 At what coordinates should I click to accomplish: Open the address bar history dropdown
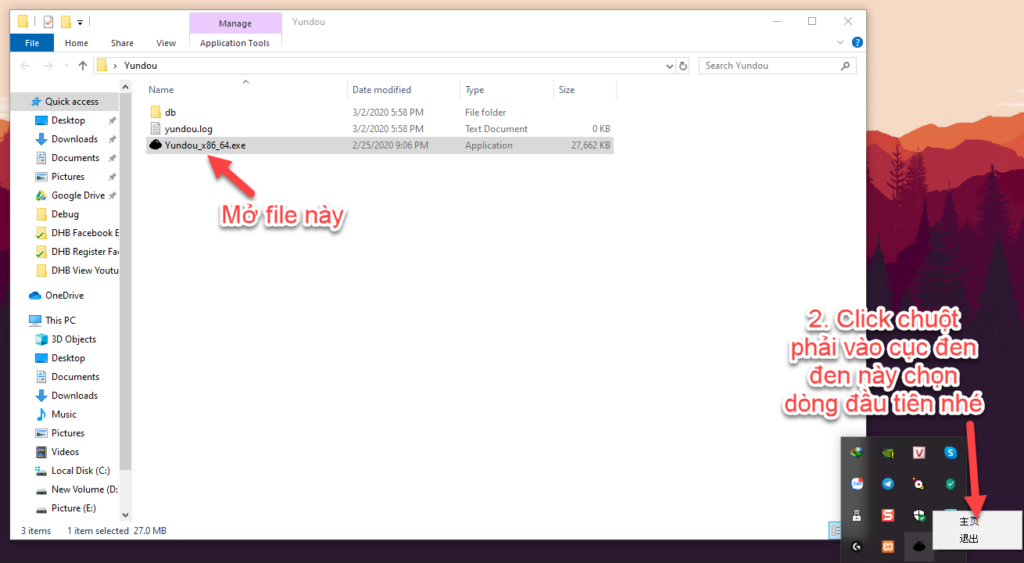(x=669, y=65)
